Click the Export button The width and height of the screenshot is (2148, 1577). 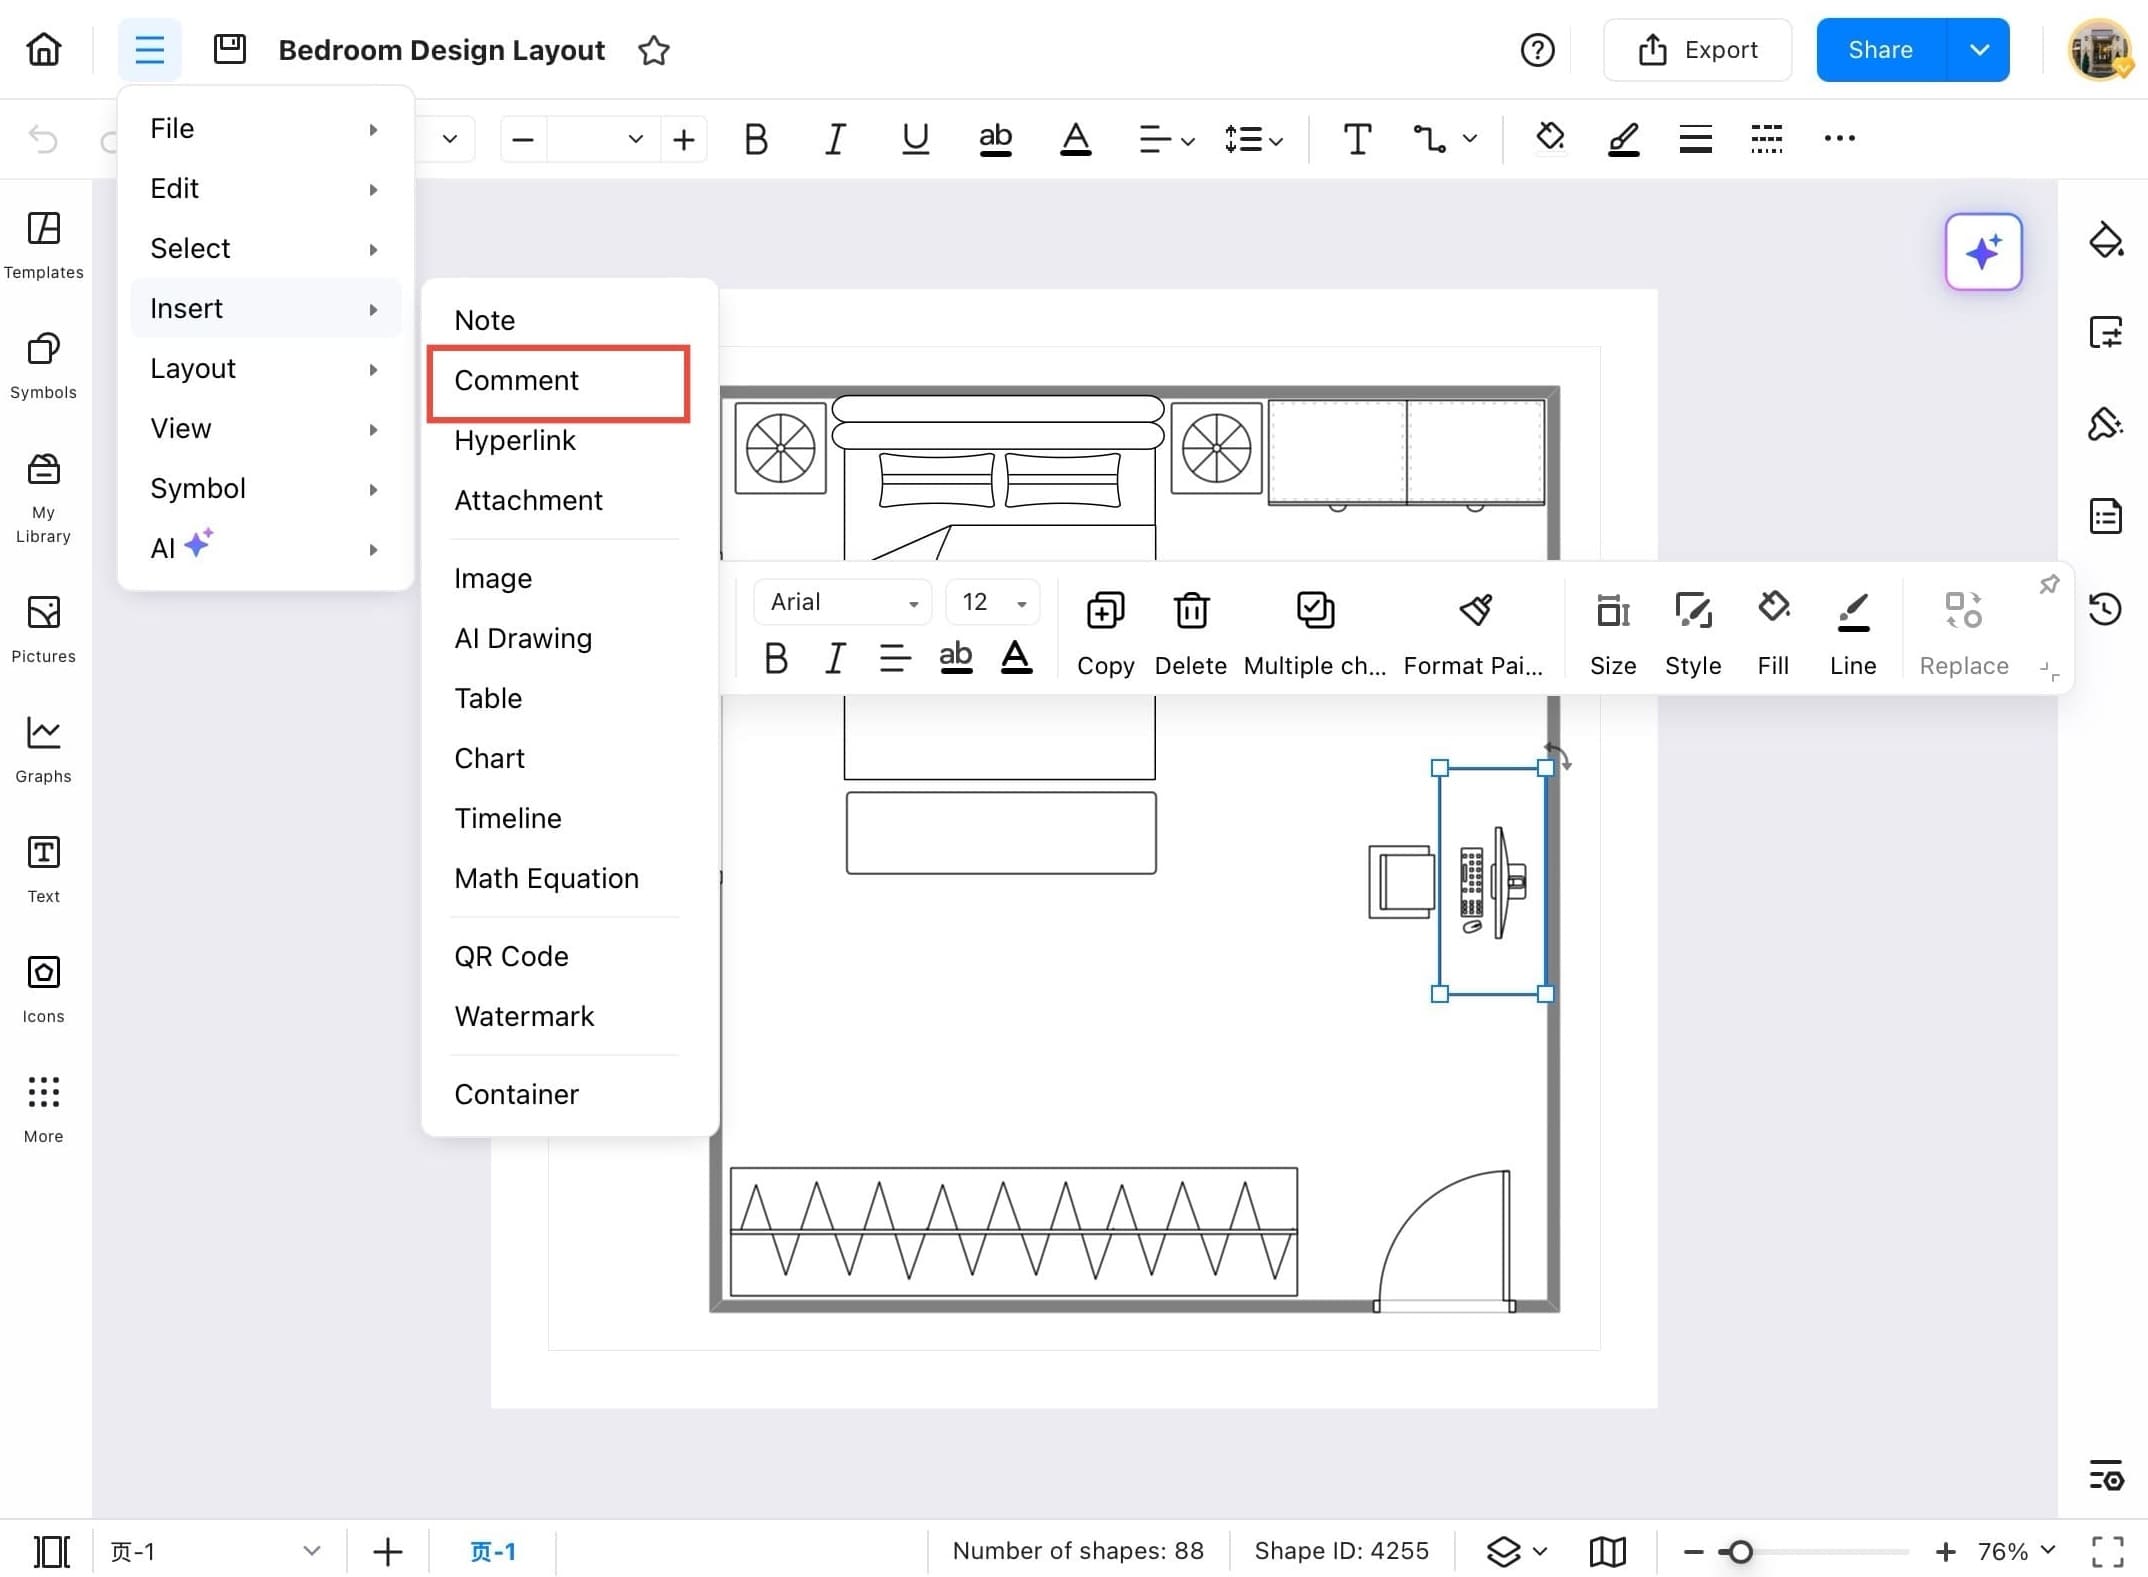pos(1697,50)
